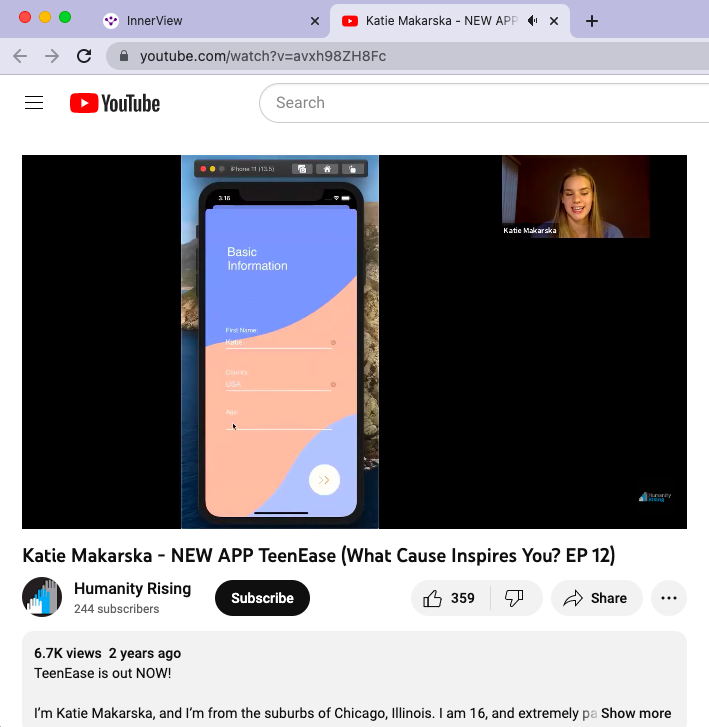Share this video
Image resolution: width=709 pixels, height=727 pixels.
(596, 598)
